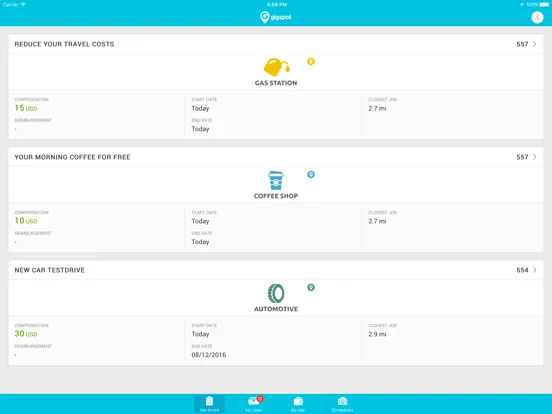Open the Reduce Your Travel Costs title
Viewport: 552px width, 414px height.
tap(64, 44)
